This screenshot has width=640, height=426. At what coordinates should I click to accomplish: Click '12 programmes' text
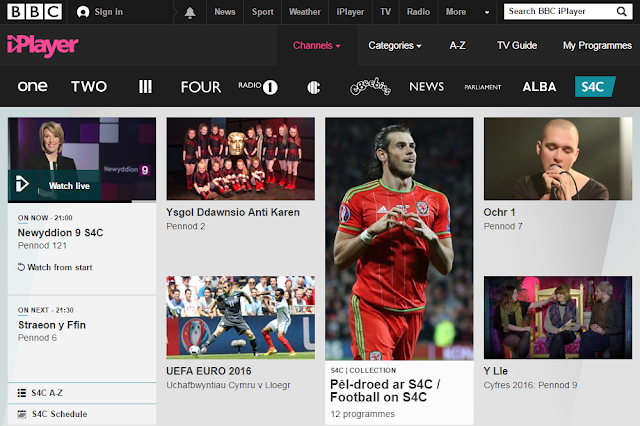point(362,414)
